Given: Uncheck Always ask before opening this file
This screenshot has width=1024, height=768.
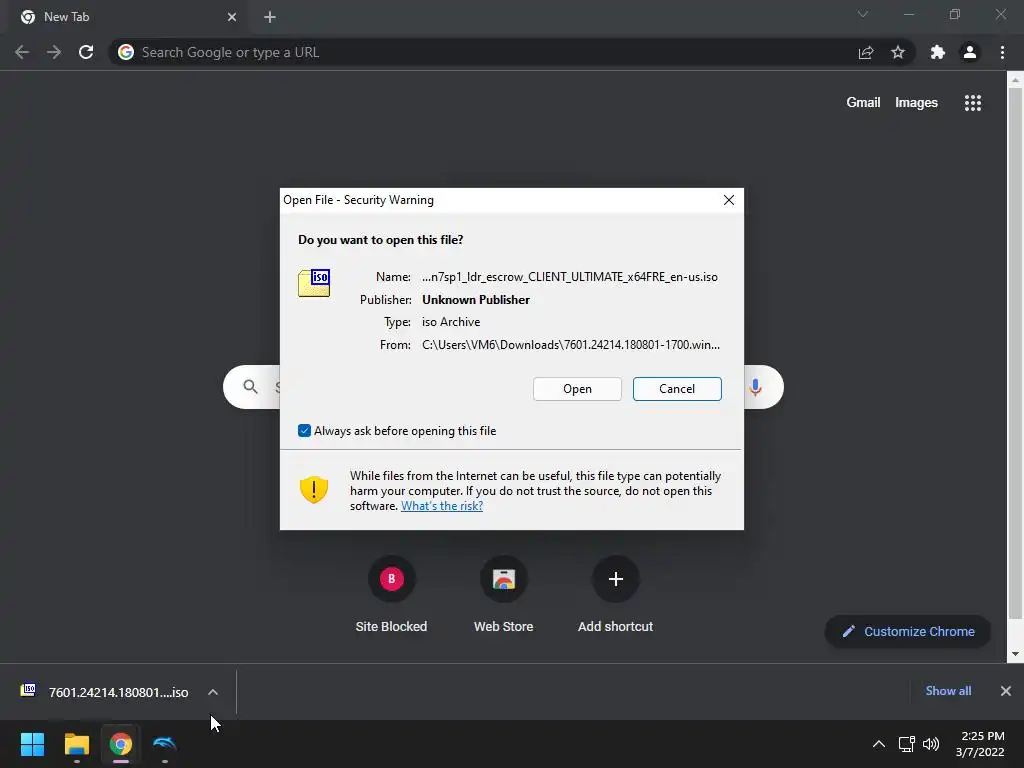Looking at the screenshot, I should click(x=304, y=430).
